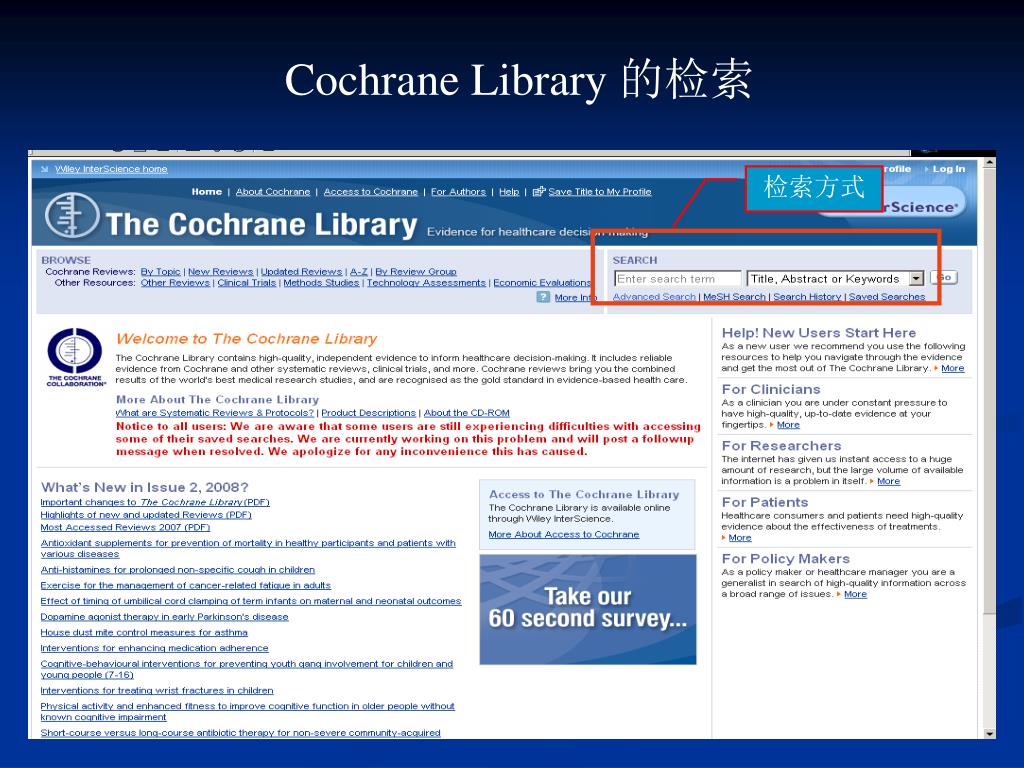Open Important changes to The Cochrane Library PDF
1024x768 pixels.
click(155, 502)
